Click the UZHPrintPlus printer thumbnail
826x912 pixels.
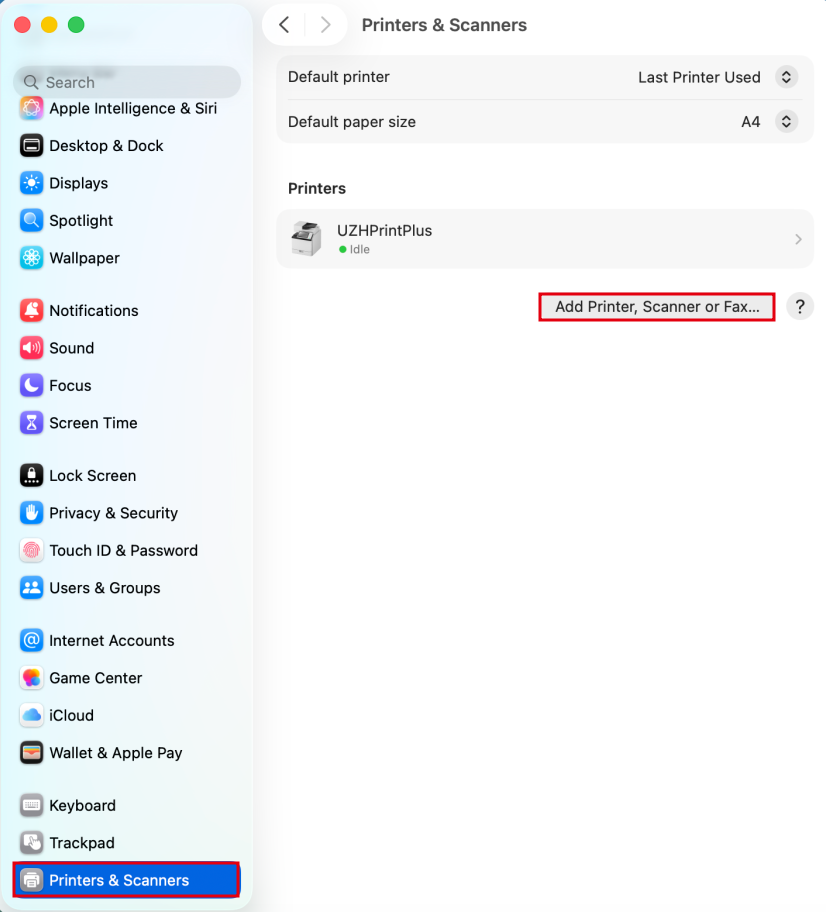[306, 239]
